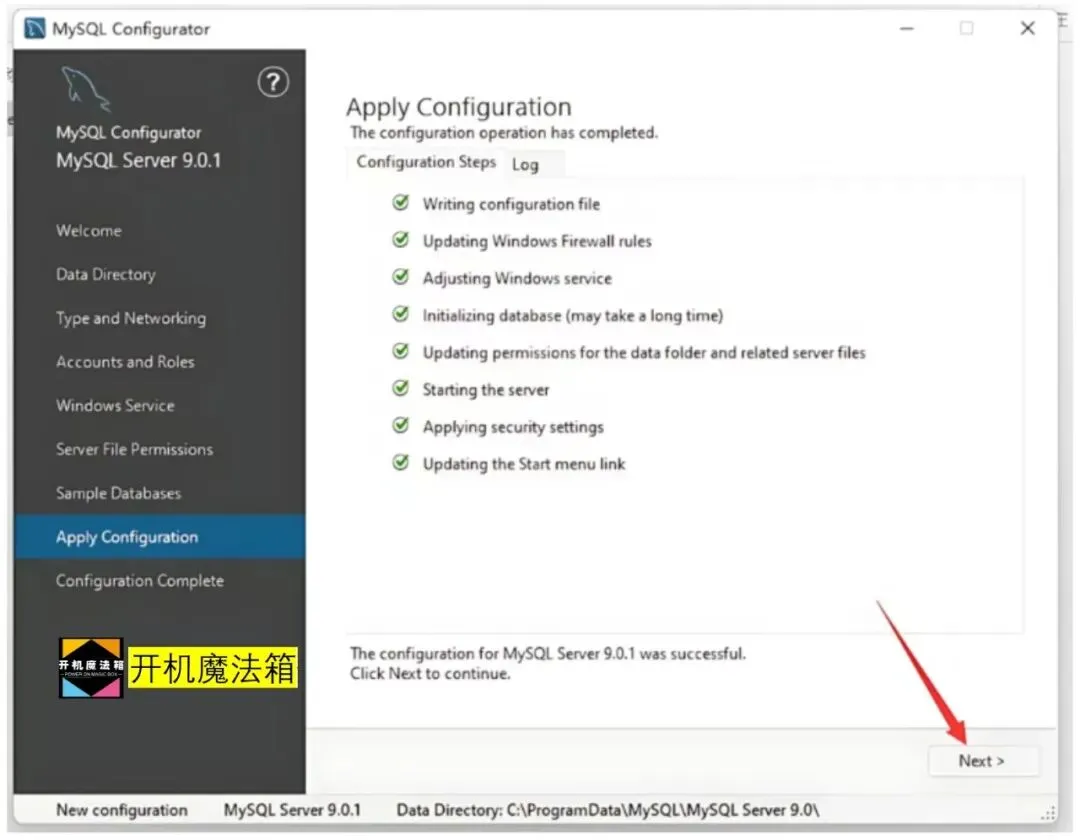The height and width of the screenshot is (840, 1080).
Task: Click the MySQL Configurator title bar icon
Action: coord(34,28)
